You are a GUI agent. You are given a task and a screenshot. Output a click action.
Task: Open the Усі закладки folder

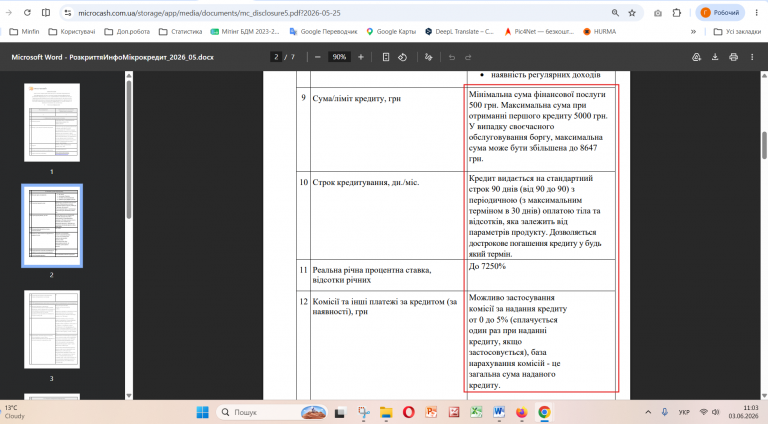[737, 31]
